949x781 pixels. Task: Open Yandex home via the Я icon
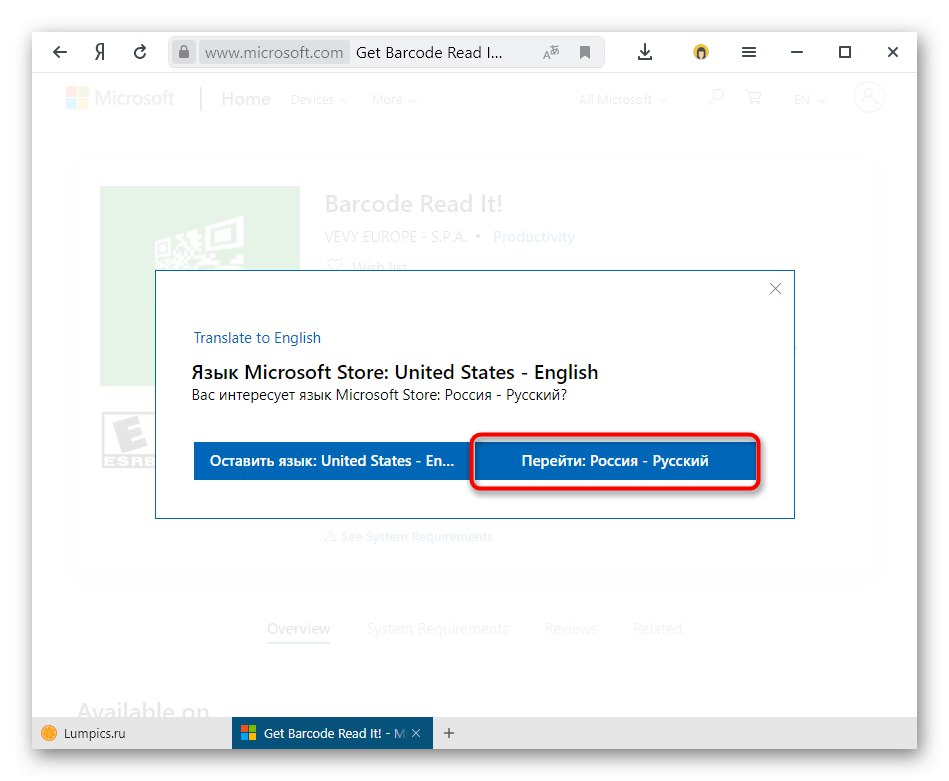click(100, 53)
